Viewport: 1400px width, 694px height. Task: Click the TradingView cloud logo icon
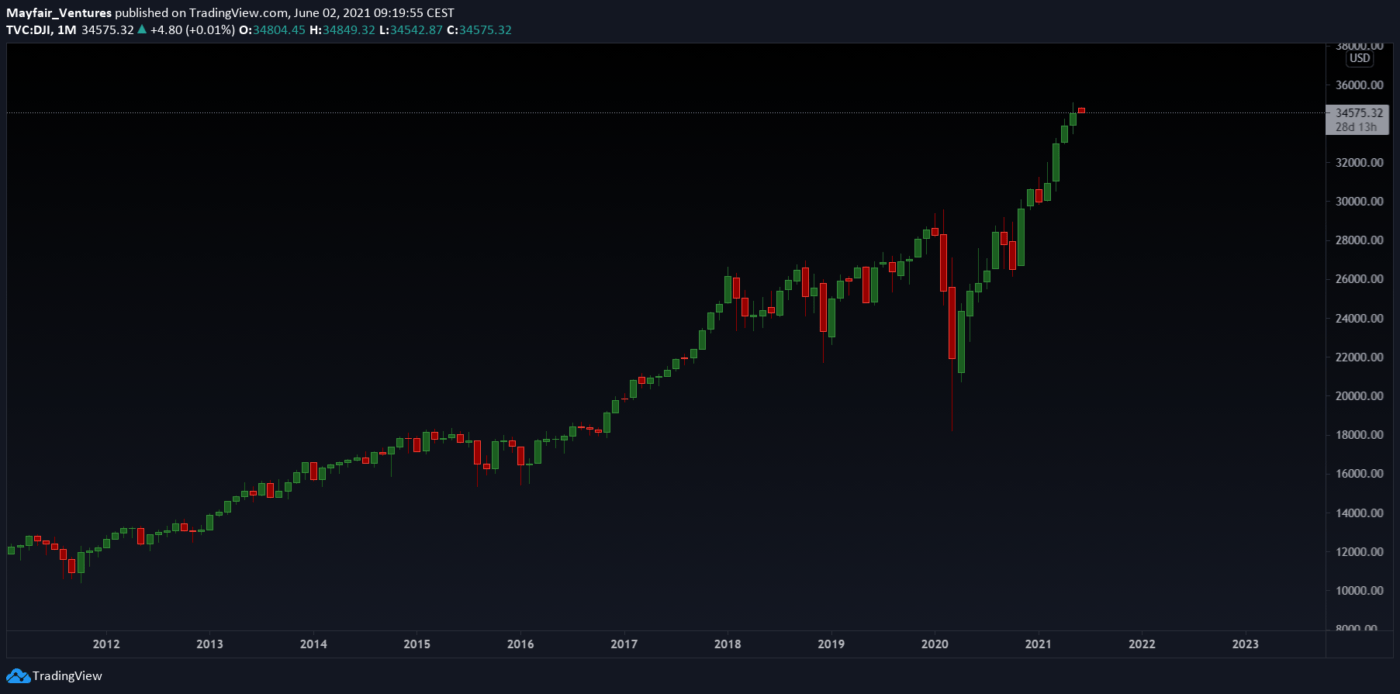click(18, 675)
